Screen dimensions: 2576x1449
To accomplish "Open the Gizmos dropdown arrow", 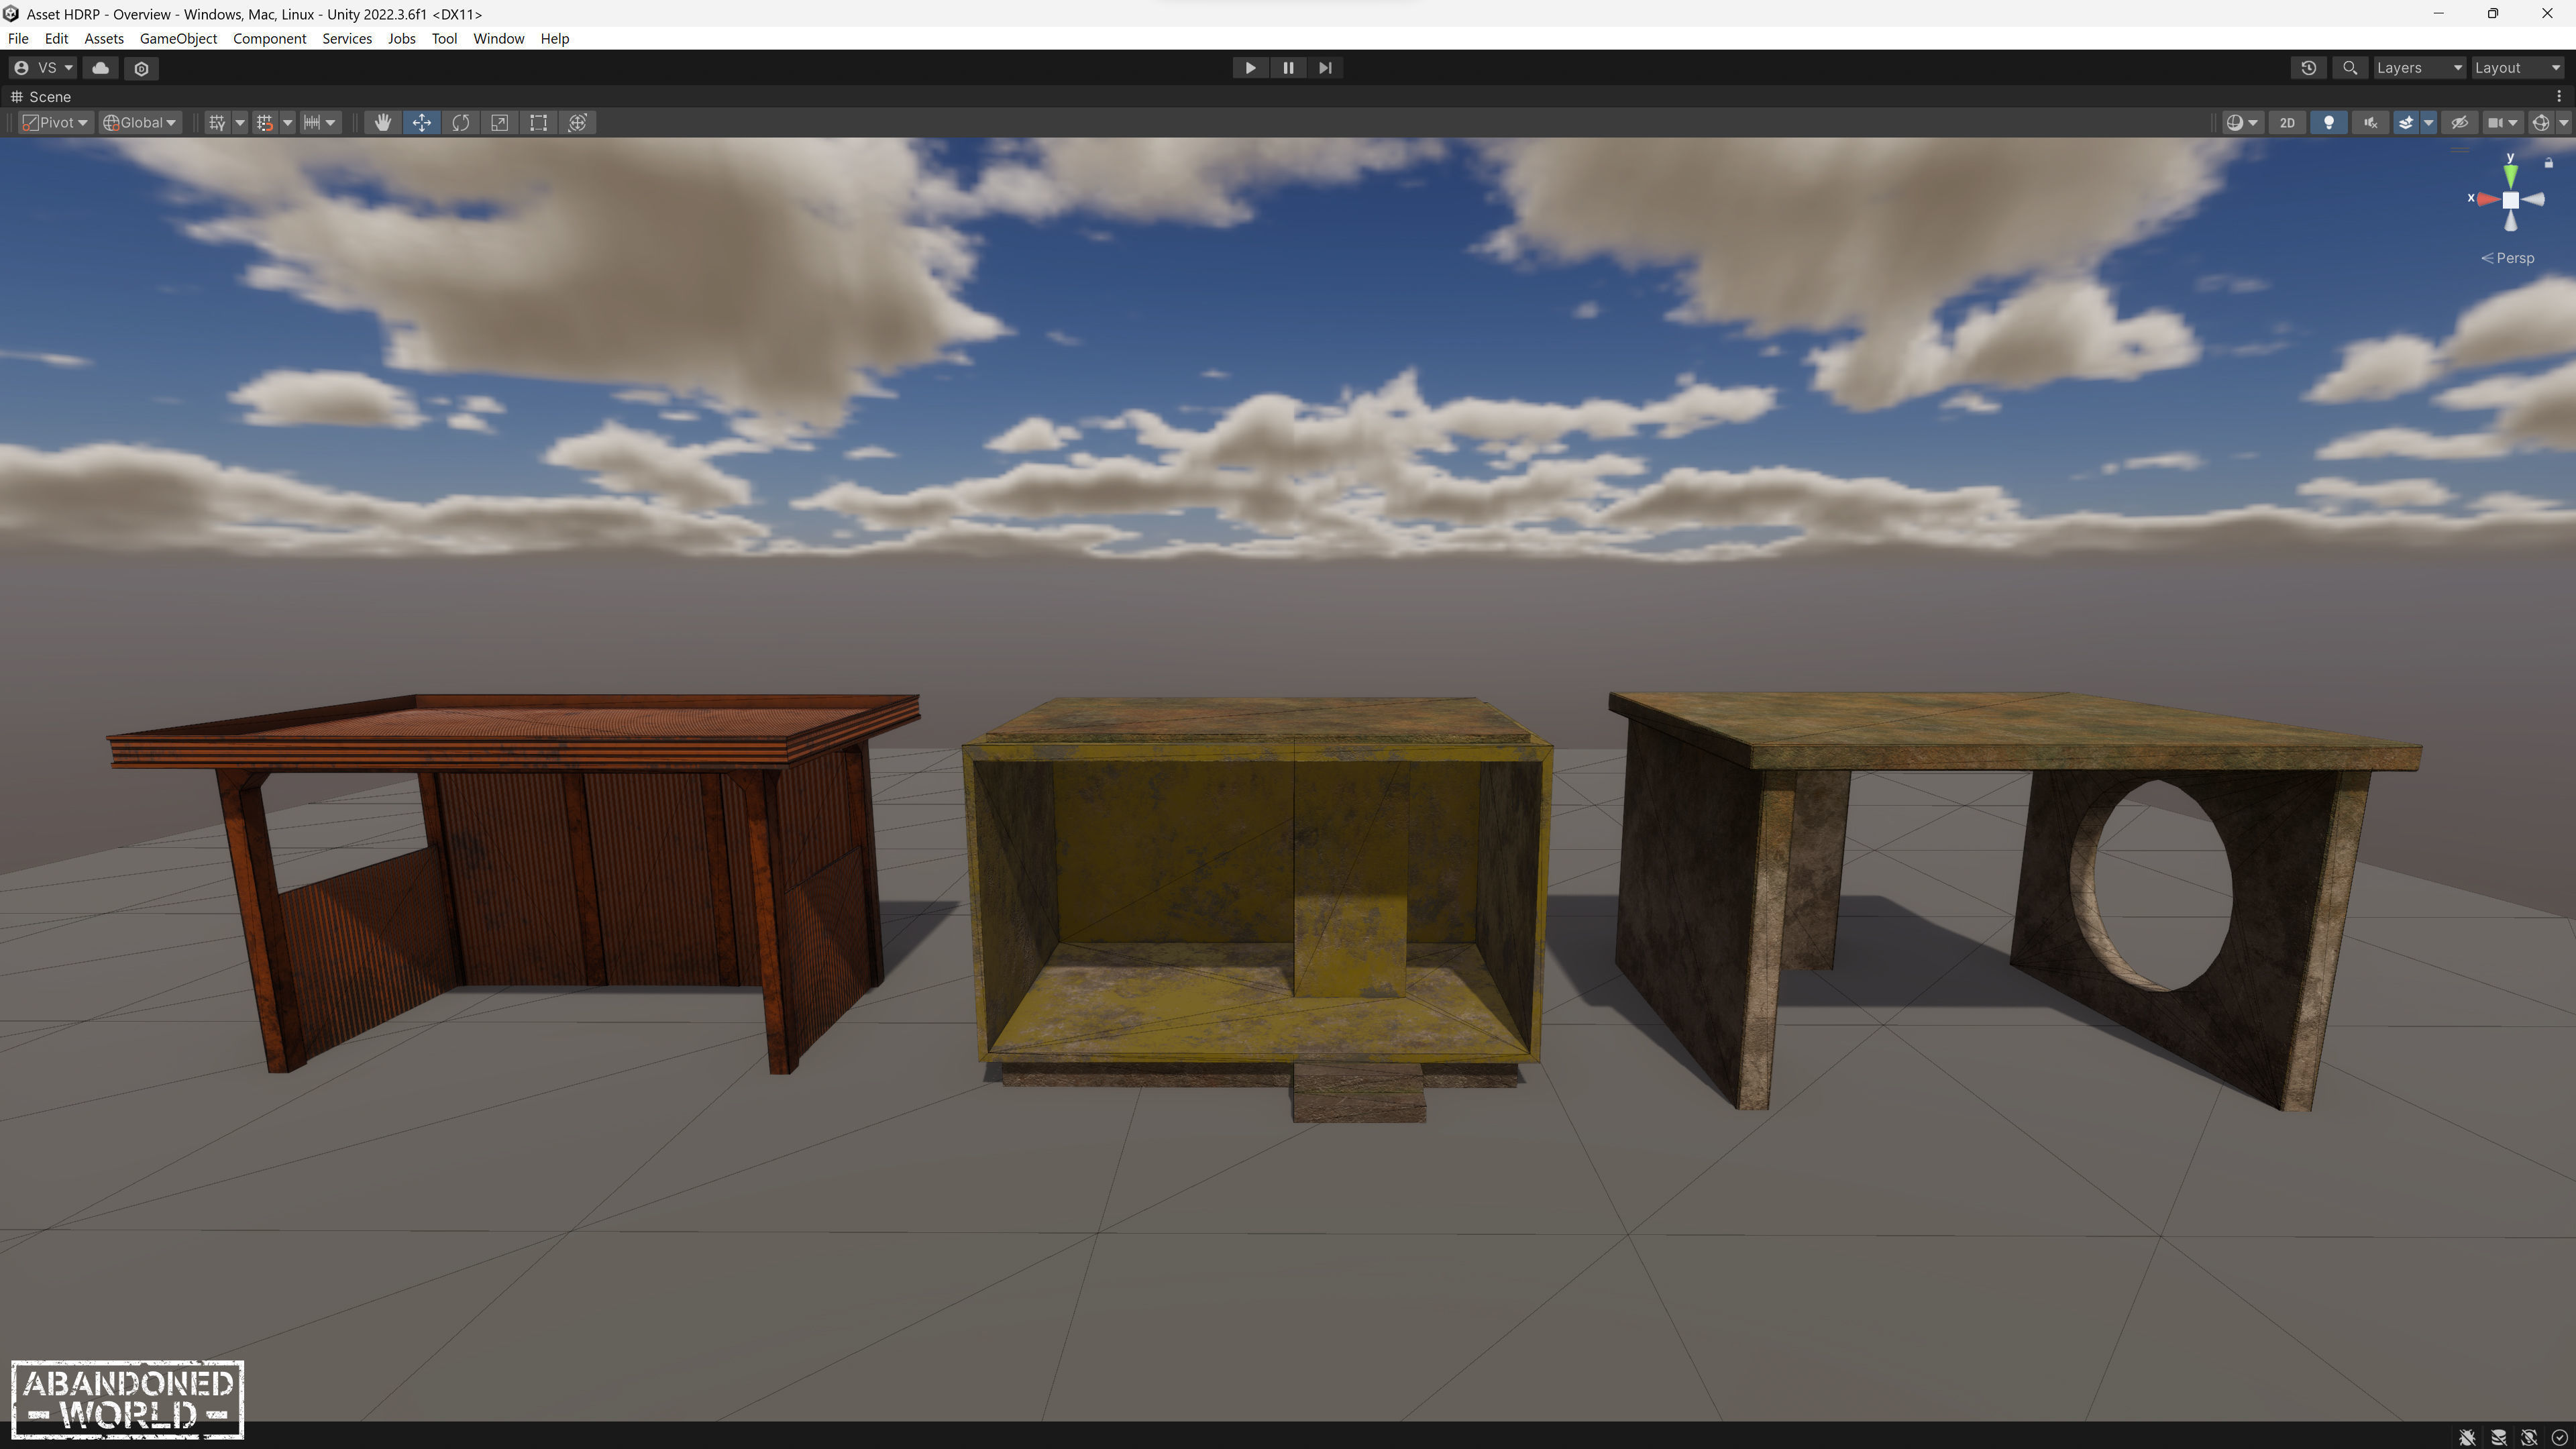I will [x=2563, y=123].
